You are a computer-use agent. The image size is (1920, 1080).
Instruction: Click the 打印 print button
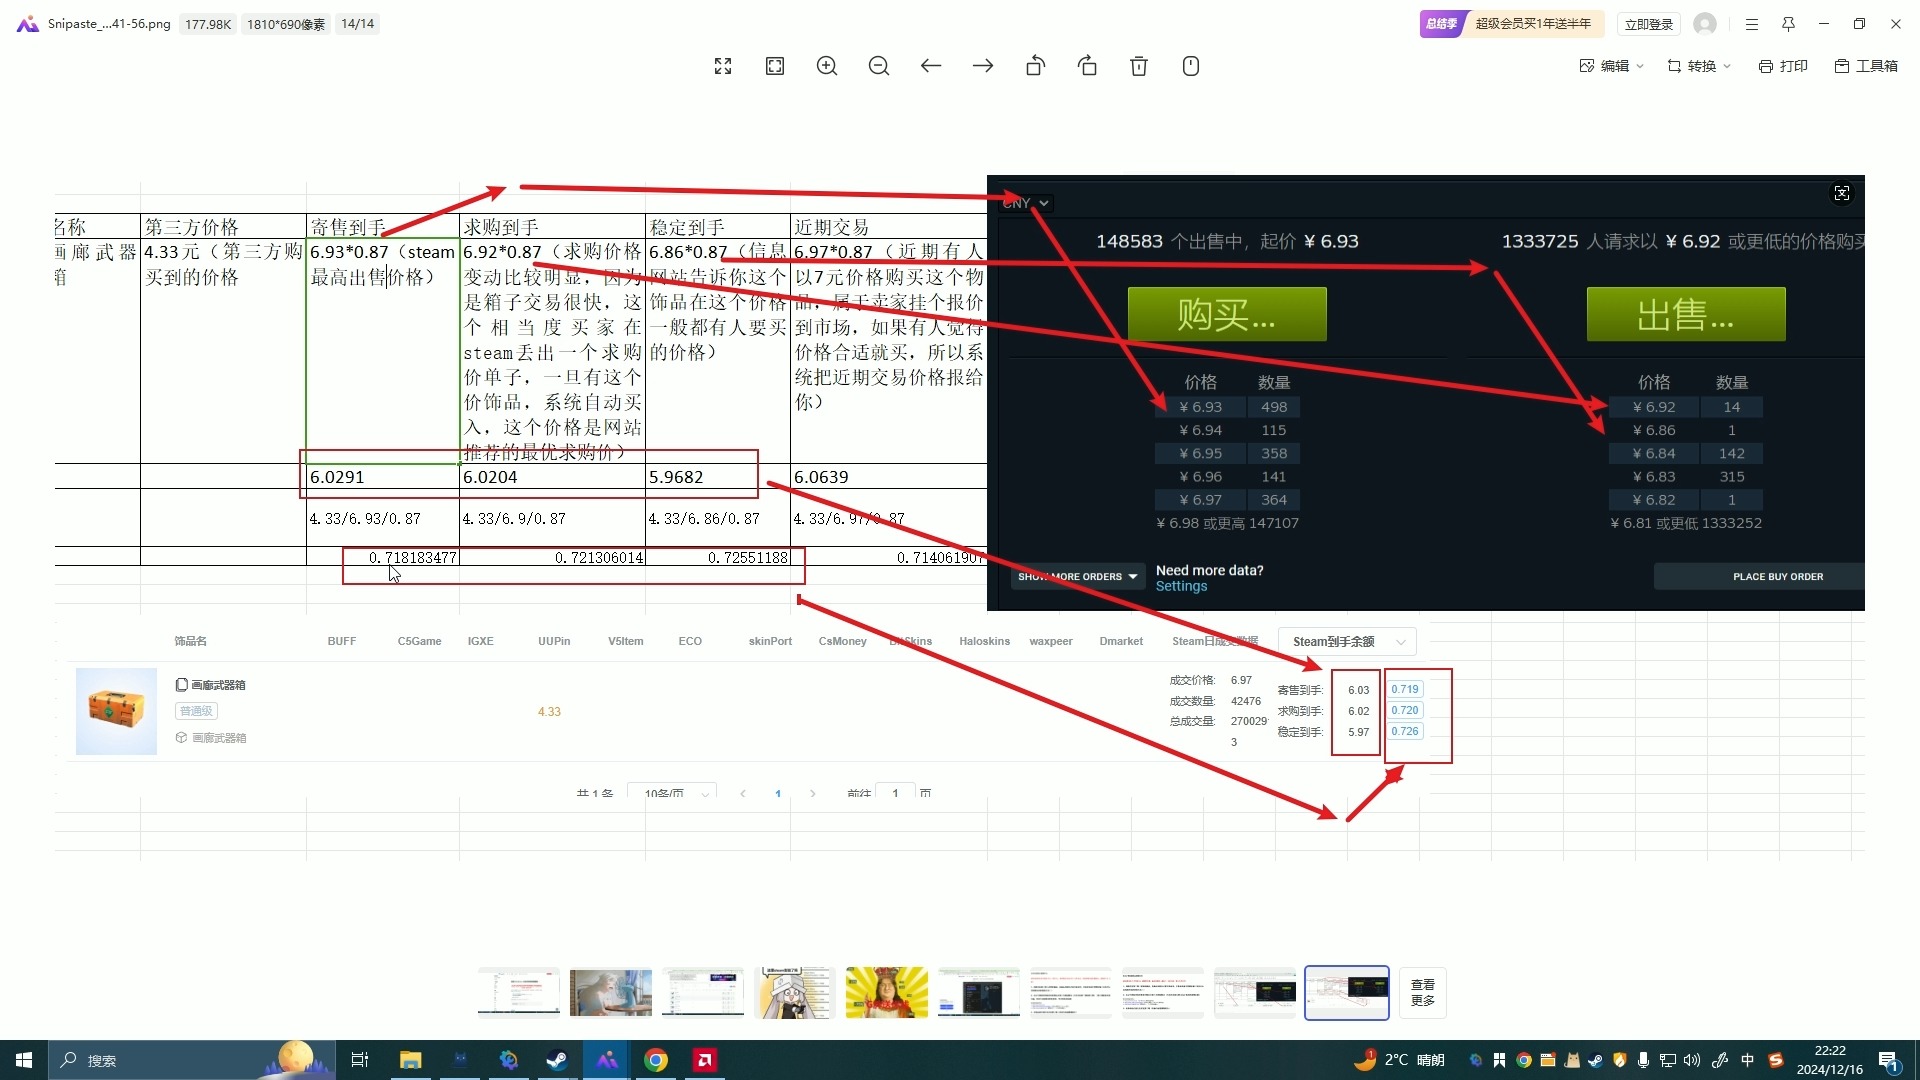click(1783, 66)
